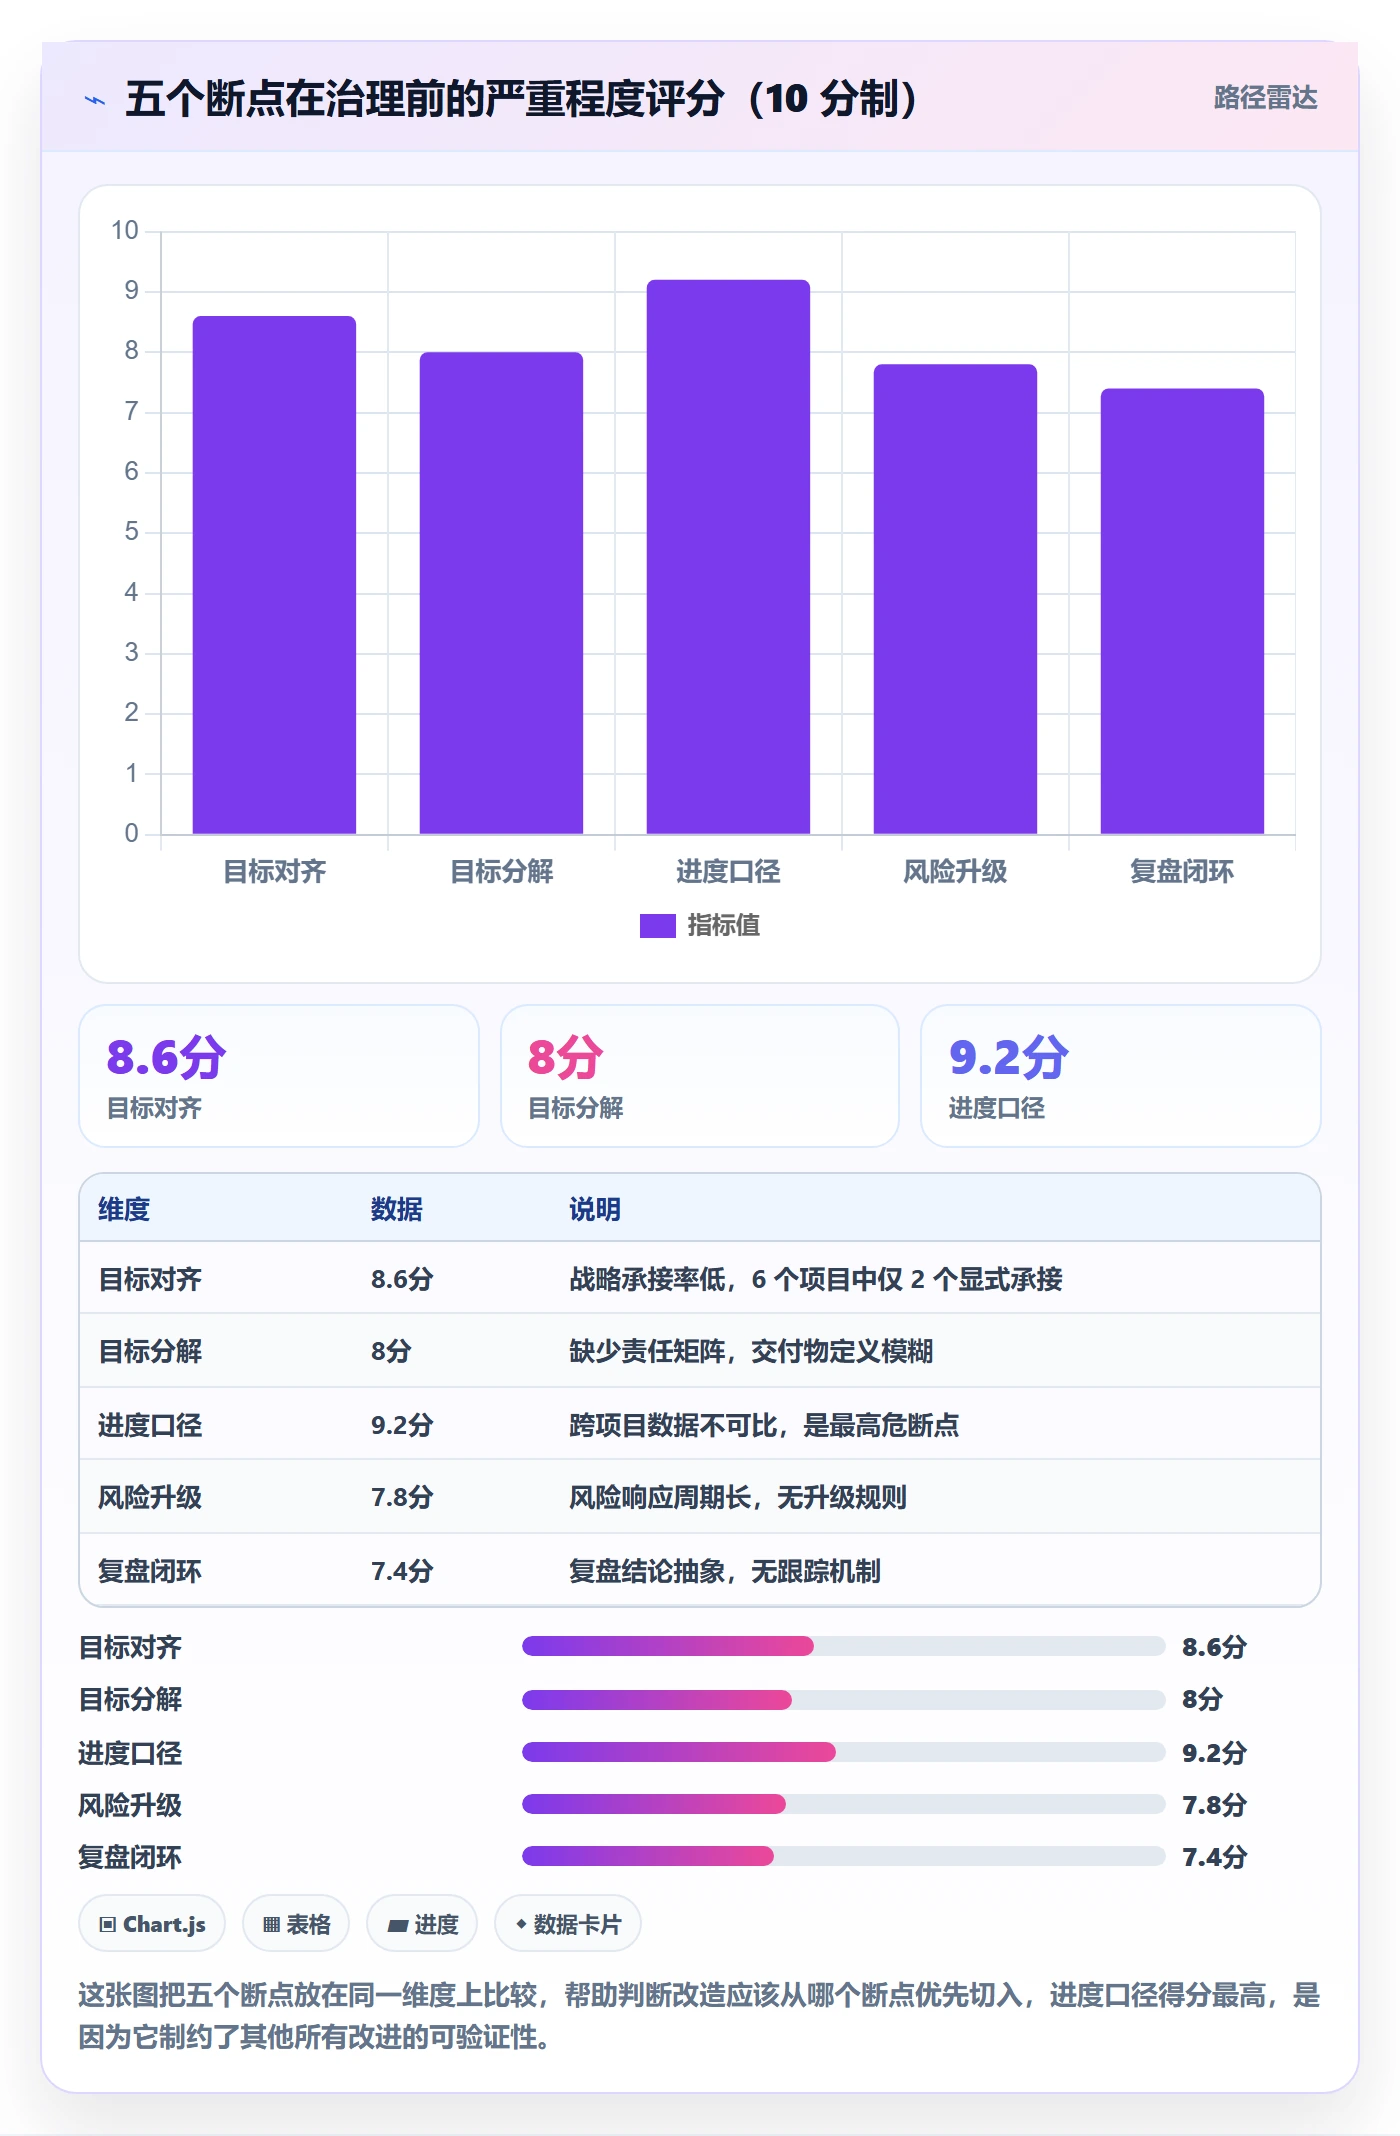This screenshot has height=2136, width=1400.
Task: Click the table cell 跨项目数据不可比，是最高危断点
Action: click(x=764, y=1425)
